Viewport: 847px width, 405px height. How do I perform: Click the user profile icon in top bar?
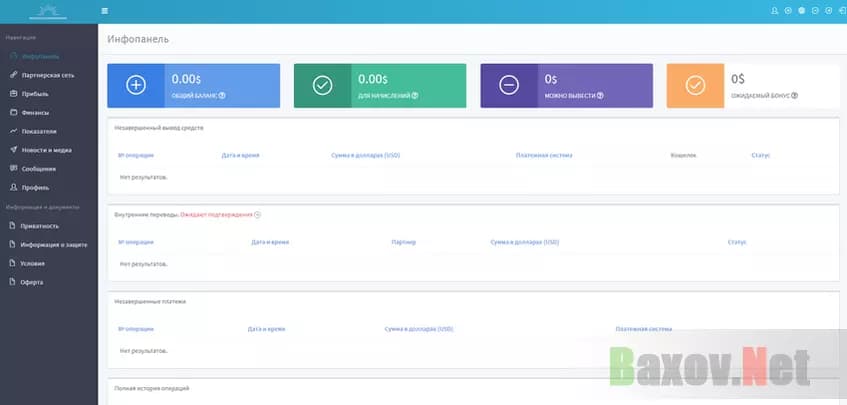click(x=775, y=11)
